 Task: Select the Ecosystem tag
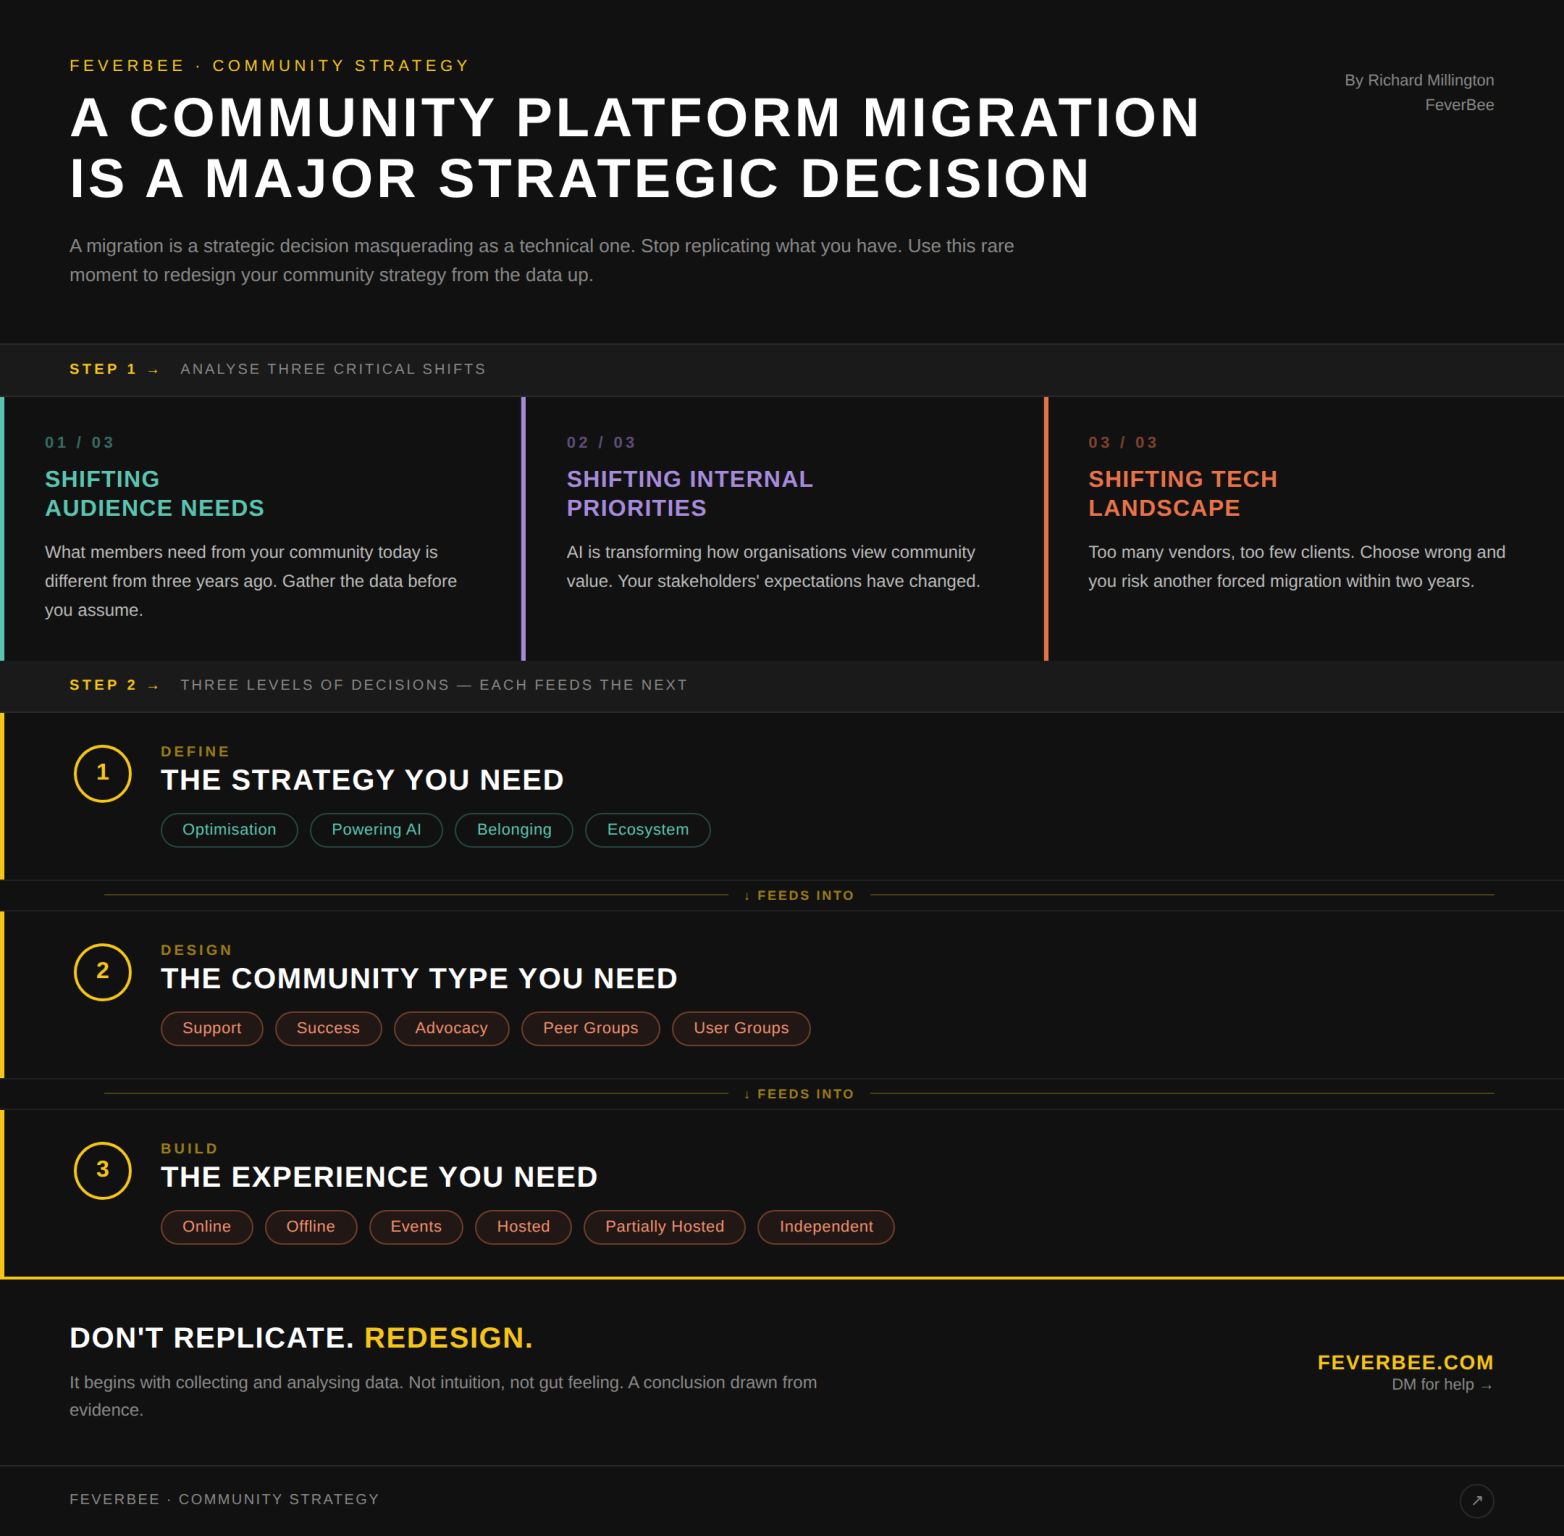pos(647,830)
